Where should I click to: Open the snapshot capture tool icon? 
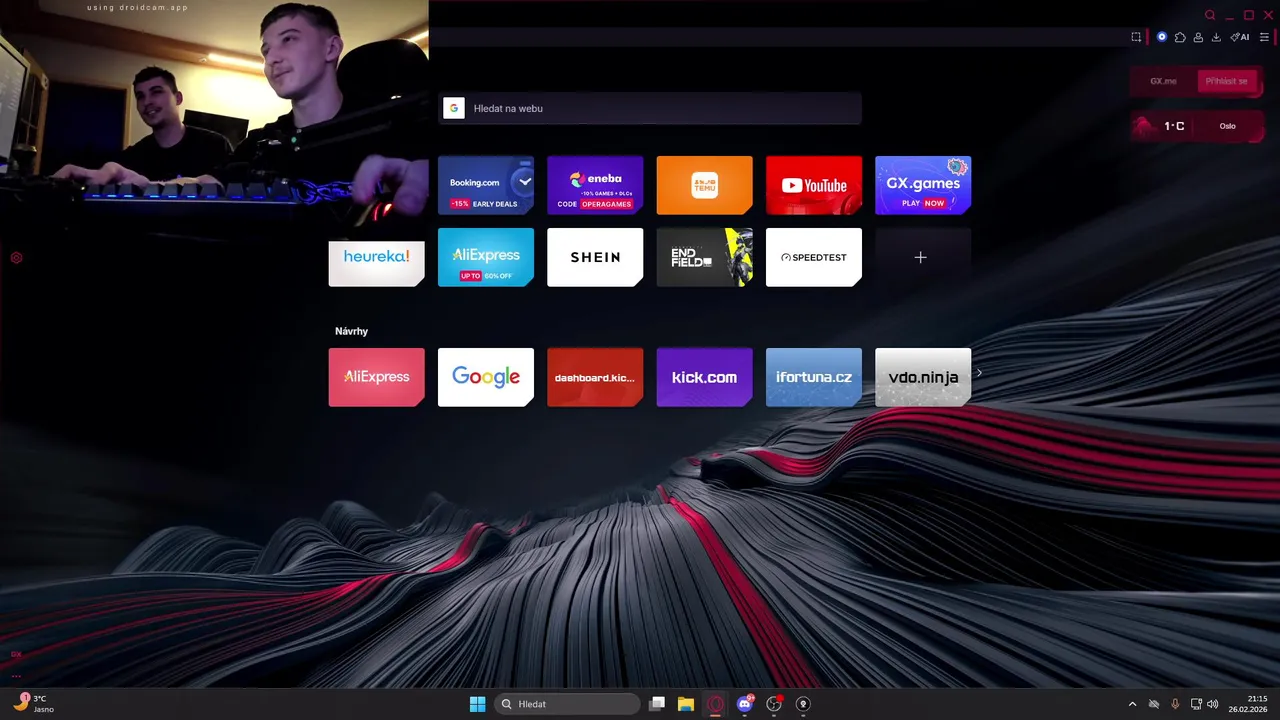[1136, 37]
